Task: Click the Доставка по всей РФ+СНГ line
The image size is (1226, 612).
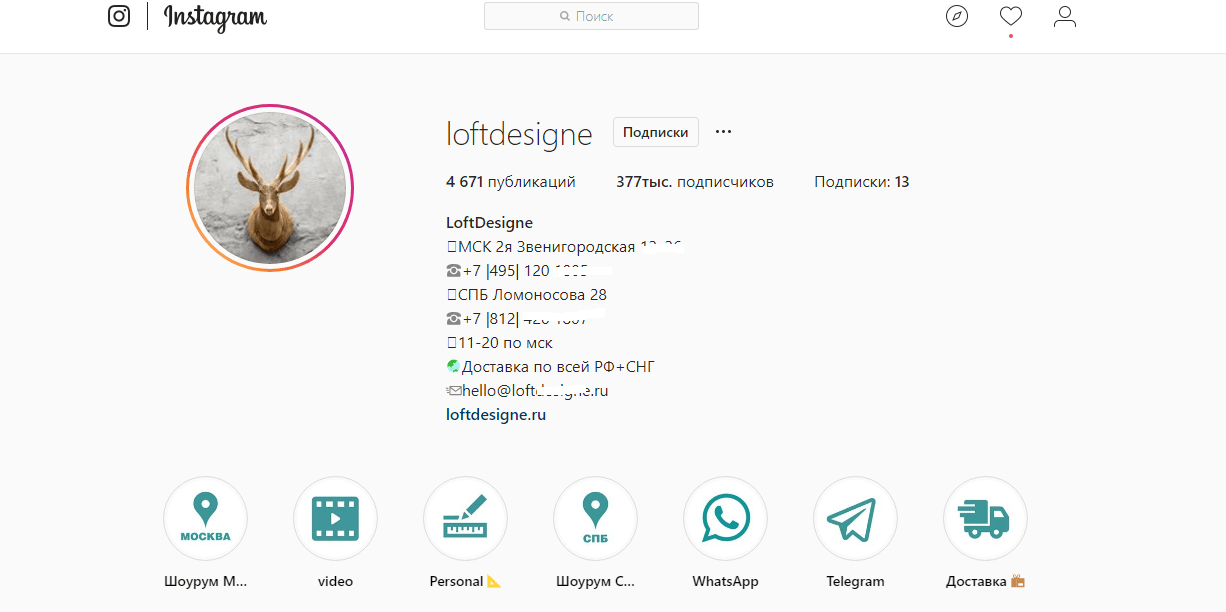Action: (551, 367)
